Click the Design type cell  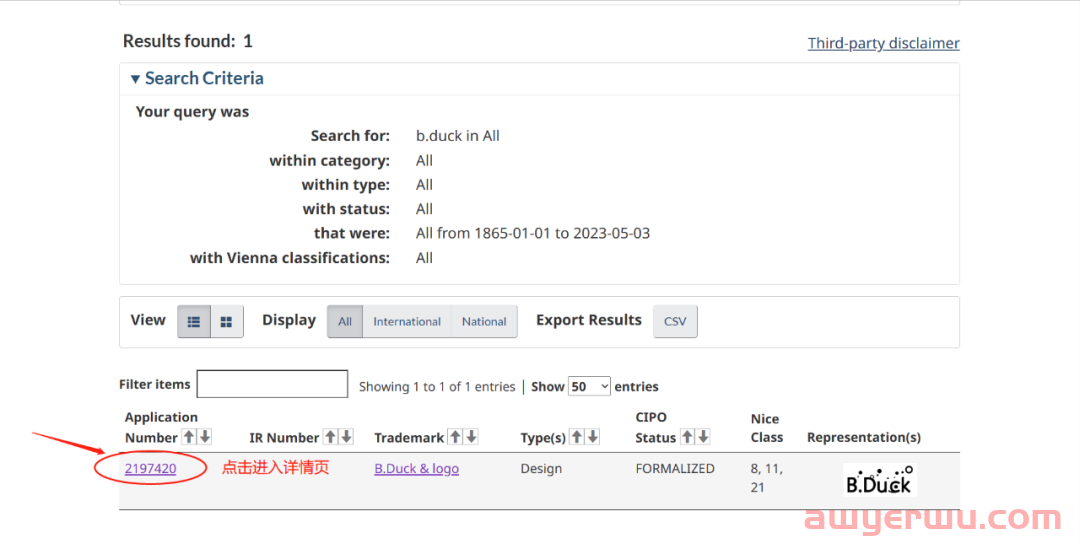click(x=541, y=468)
